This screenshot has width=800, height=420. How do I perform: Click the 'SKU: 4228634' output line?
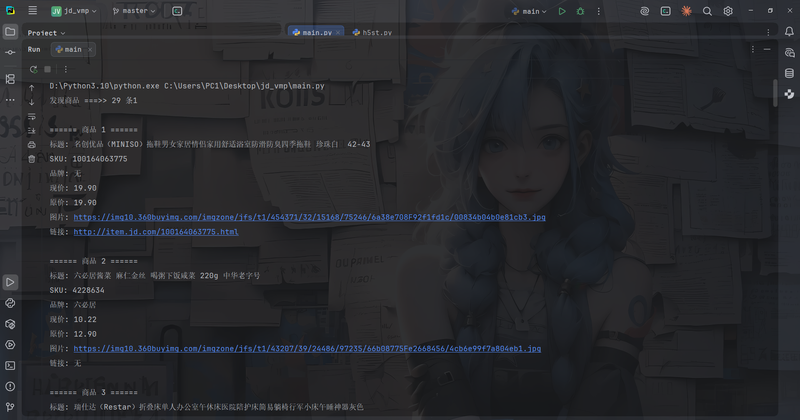tap(77, 290)
